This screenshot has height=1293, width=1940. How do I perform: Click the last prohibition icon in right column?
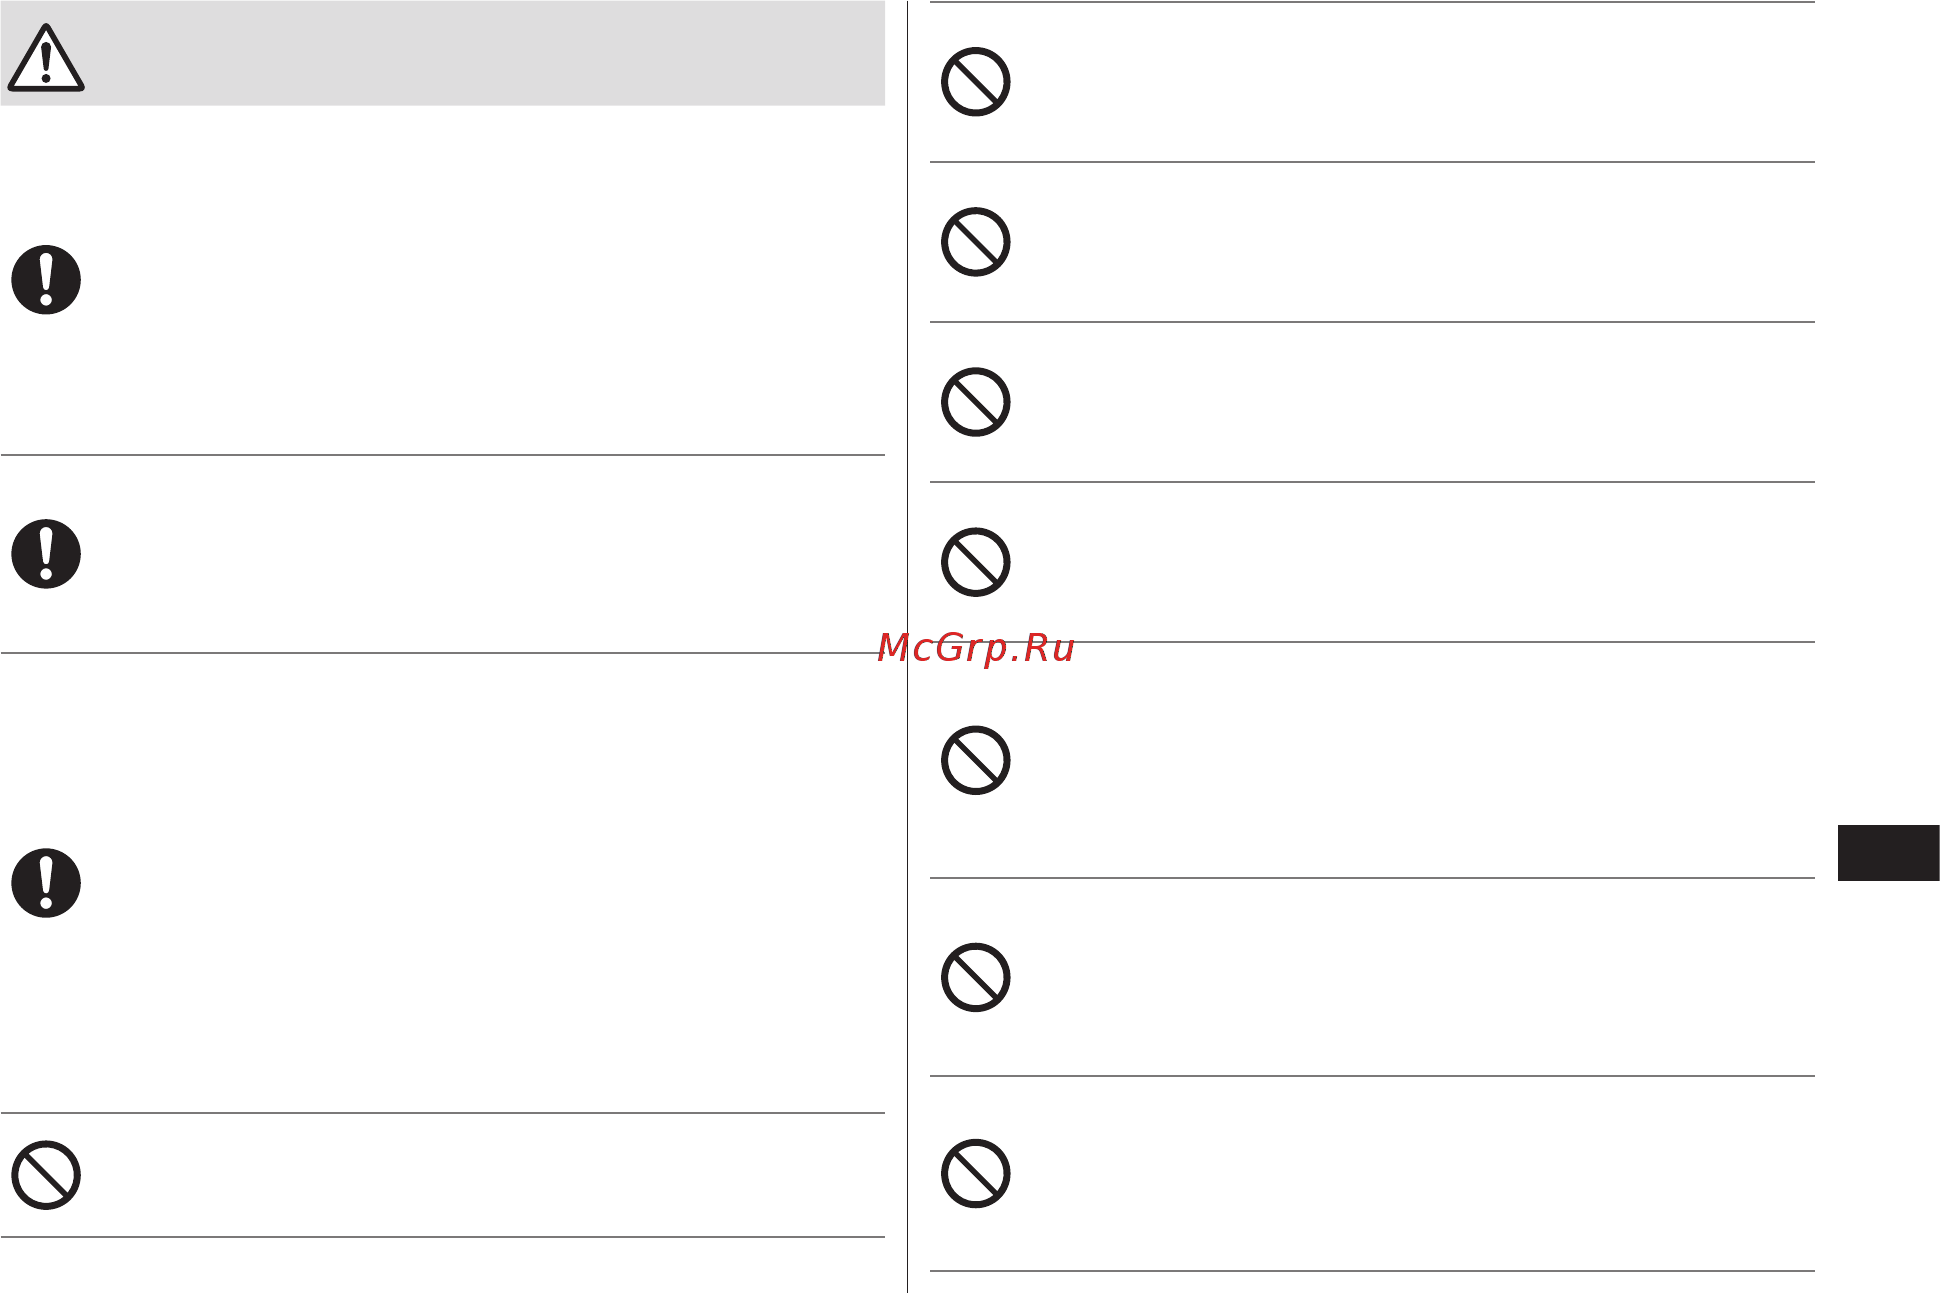click(976, 1173)
